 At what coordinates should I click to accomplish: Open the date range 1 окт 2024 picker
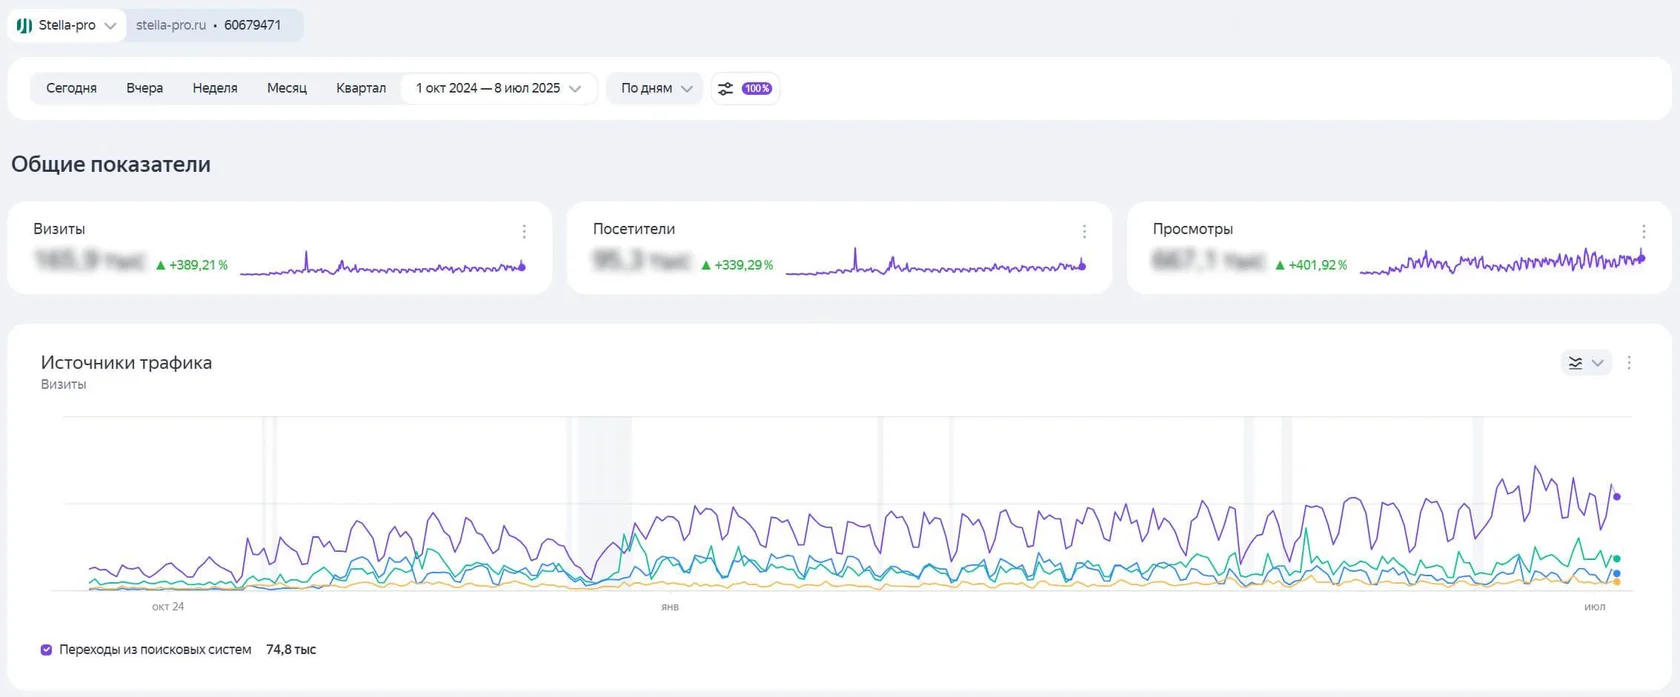tap(498, 88)
